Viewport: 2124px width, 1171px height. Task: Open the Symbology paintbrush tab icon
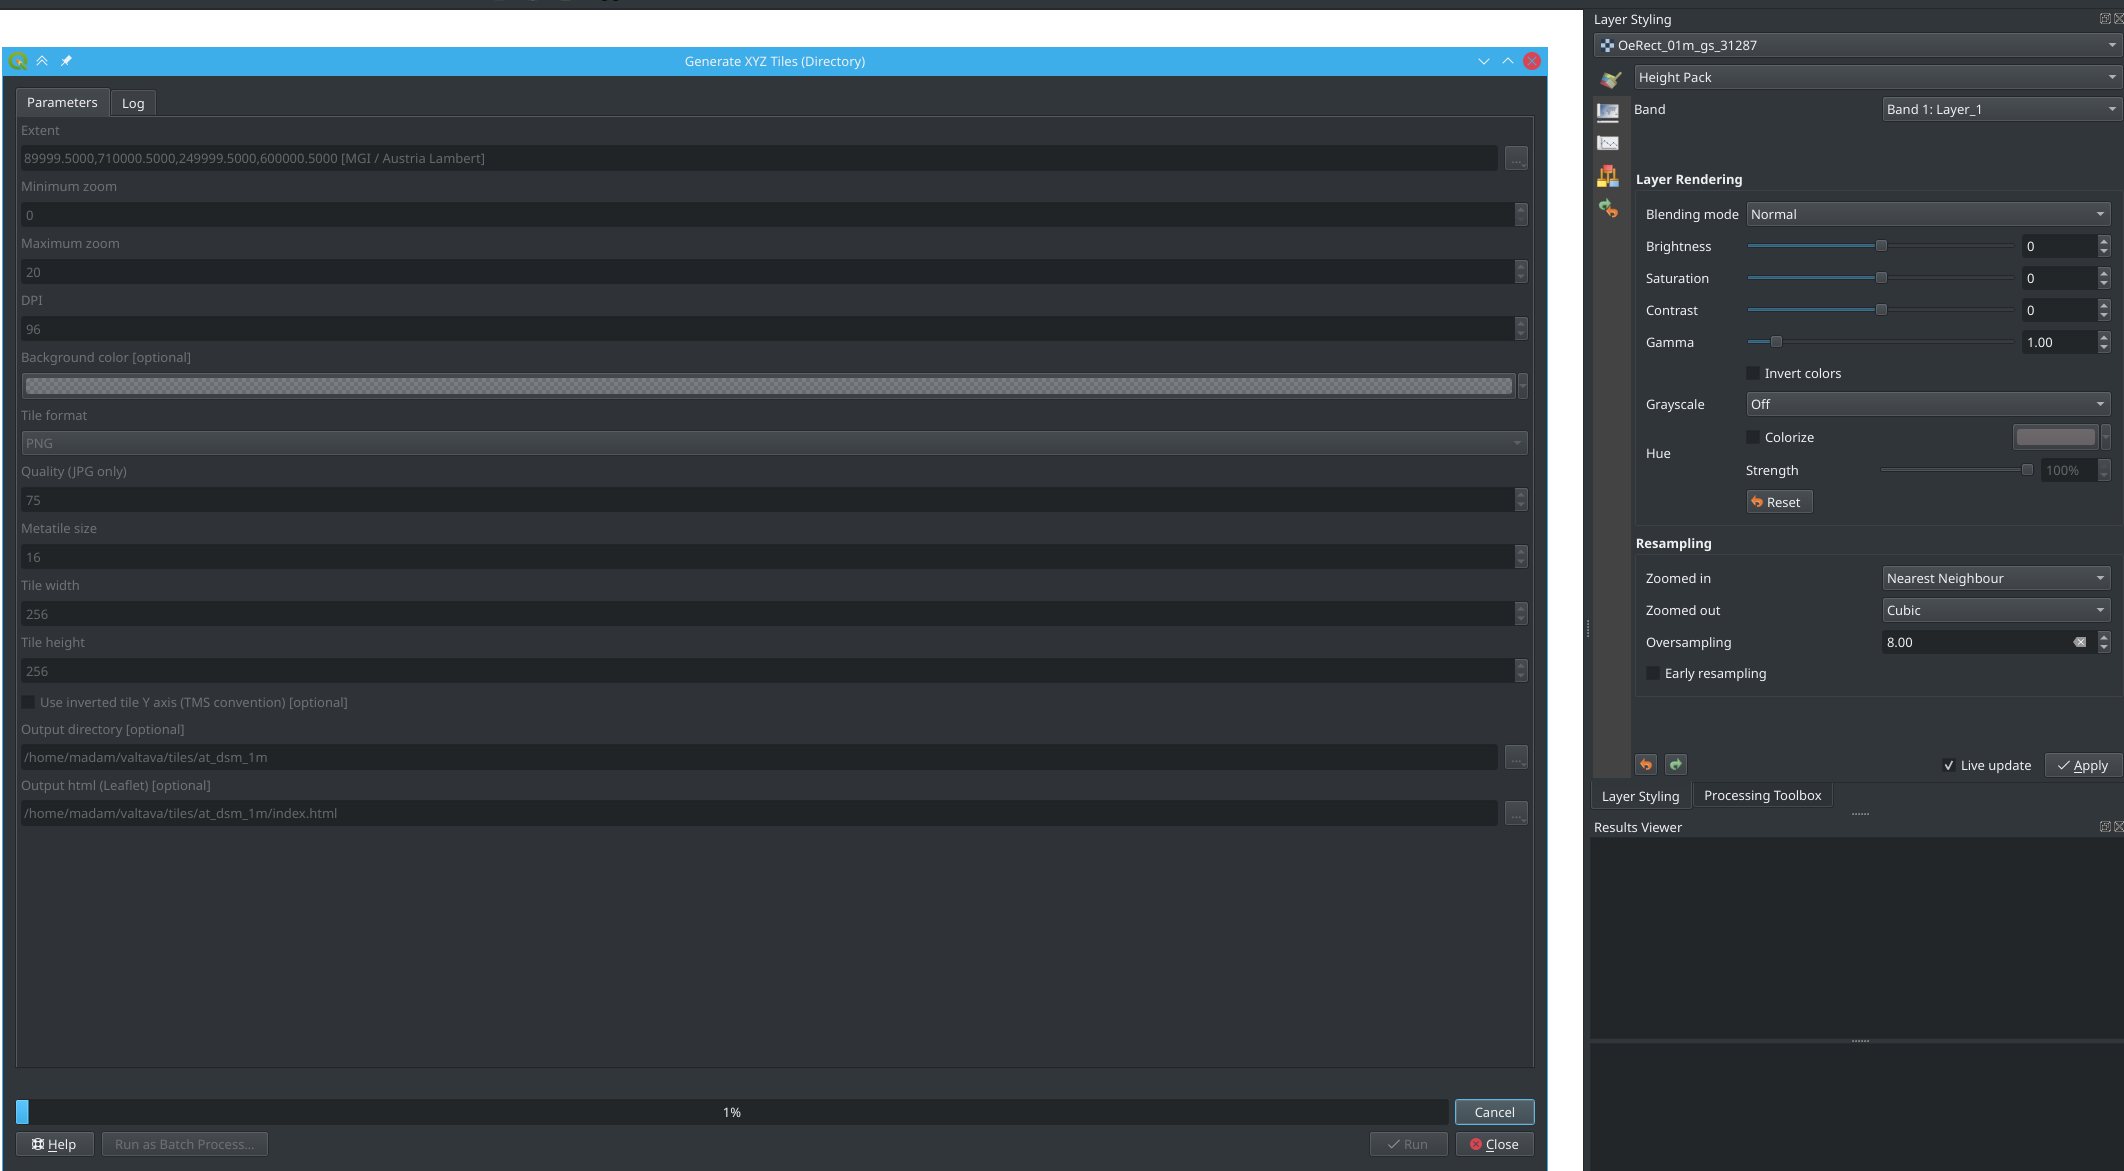click(x=1609, y=79)
